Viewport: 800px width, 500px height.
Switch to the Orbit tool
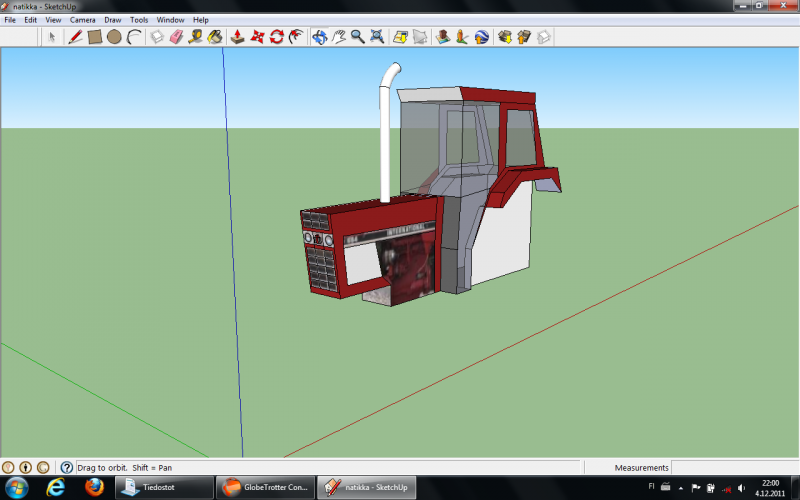click(320, 37)
